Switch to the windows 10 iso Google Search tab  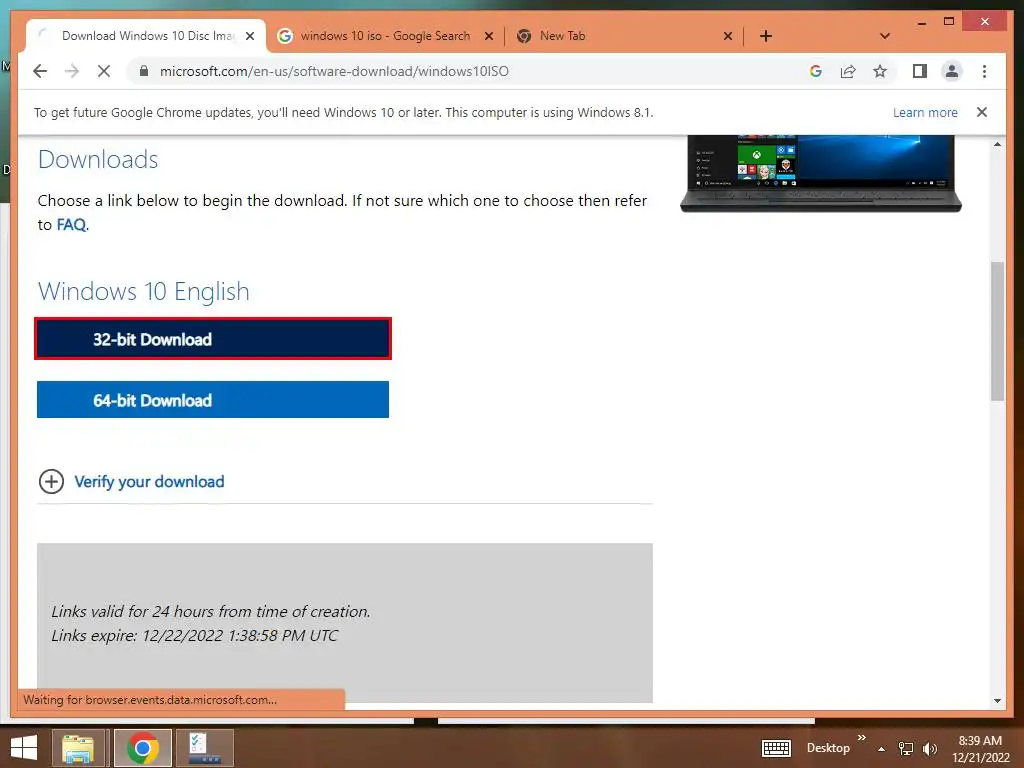pyautogui.click(x=385, y=36)
